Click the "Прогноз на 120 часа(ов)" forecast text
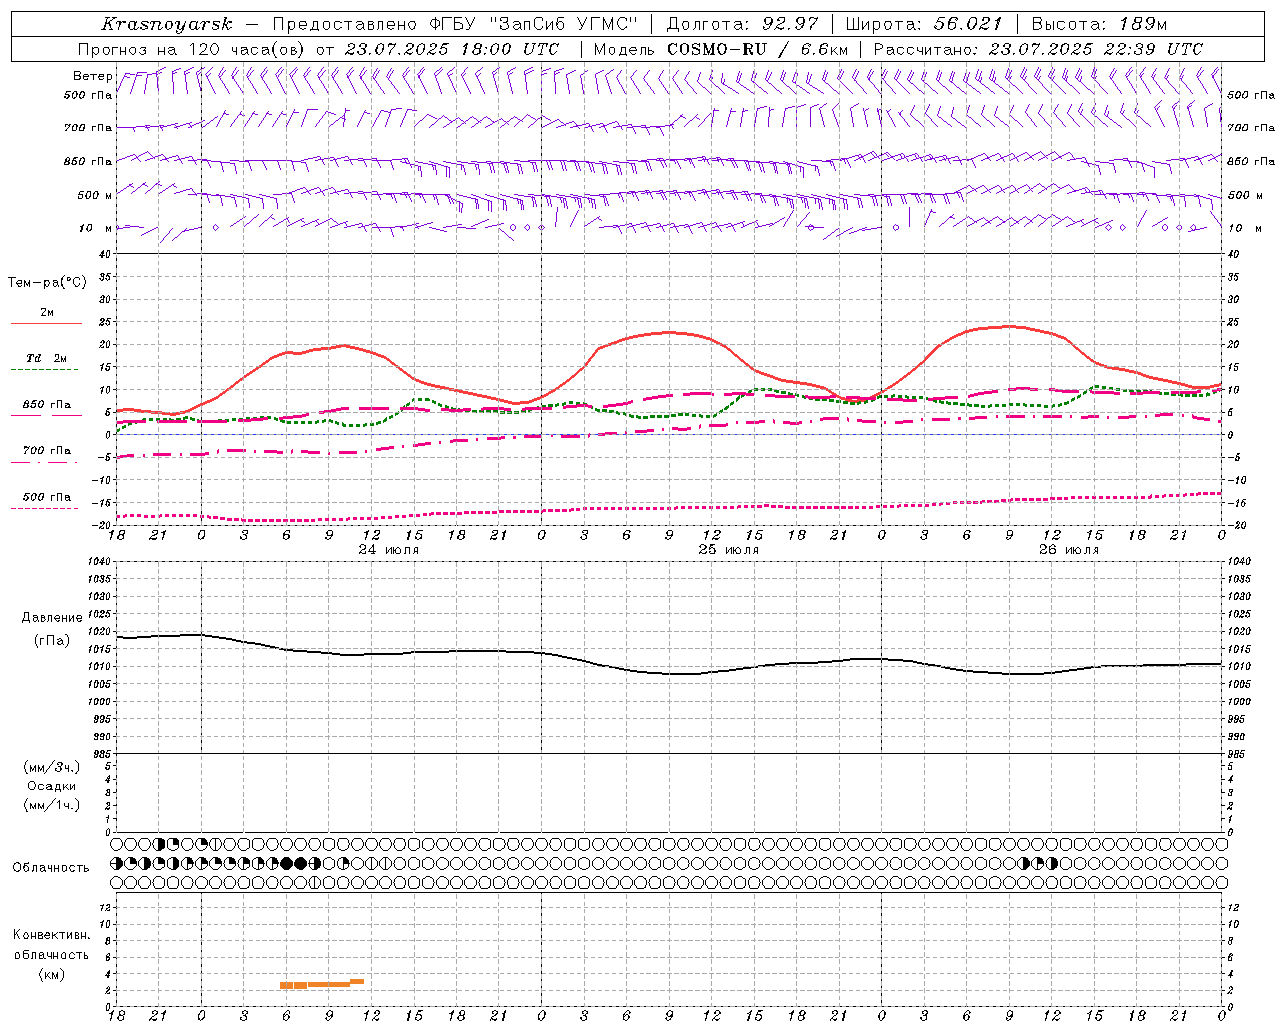The height and width of the screenshot is (1024, 1280). click(x=192, y=49)
